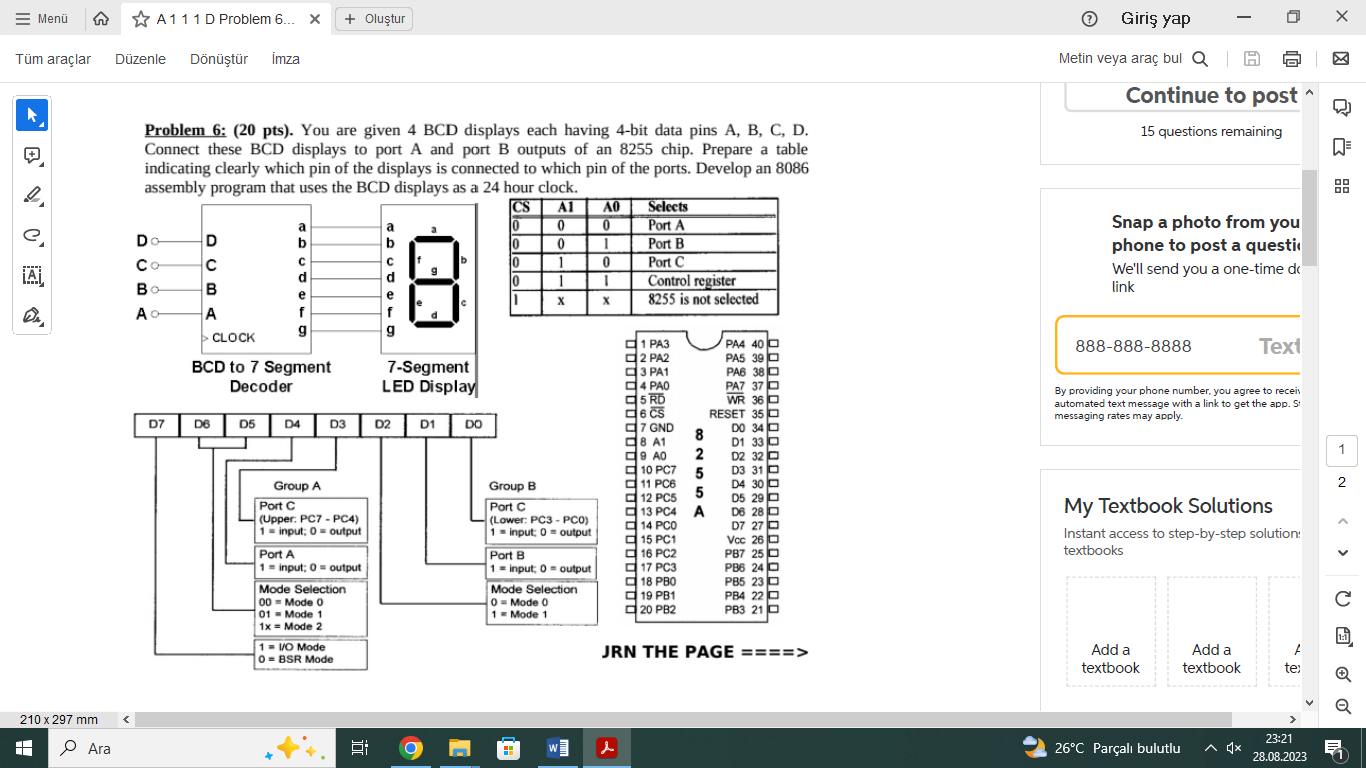Select the İmza toolbar item
The width and height of the screenshot is (1366, 768).
pyautogui.click(x=286, y=59)
